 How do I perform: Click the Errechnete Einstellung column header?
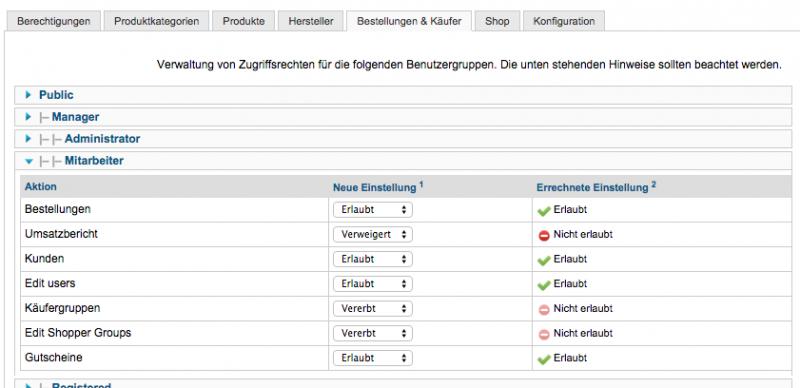tap(596, 187)
